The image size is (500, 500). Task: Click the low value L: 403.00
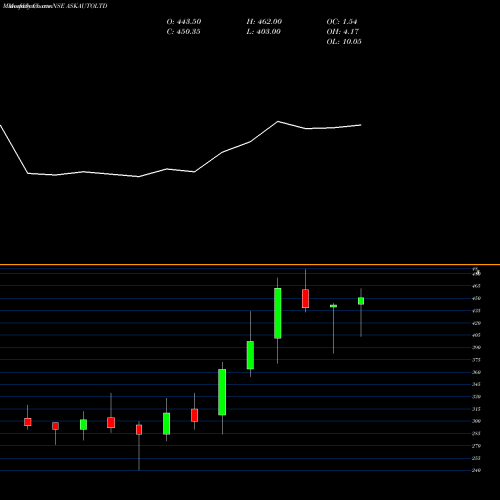click(263, 32)
